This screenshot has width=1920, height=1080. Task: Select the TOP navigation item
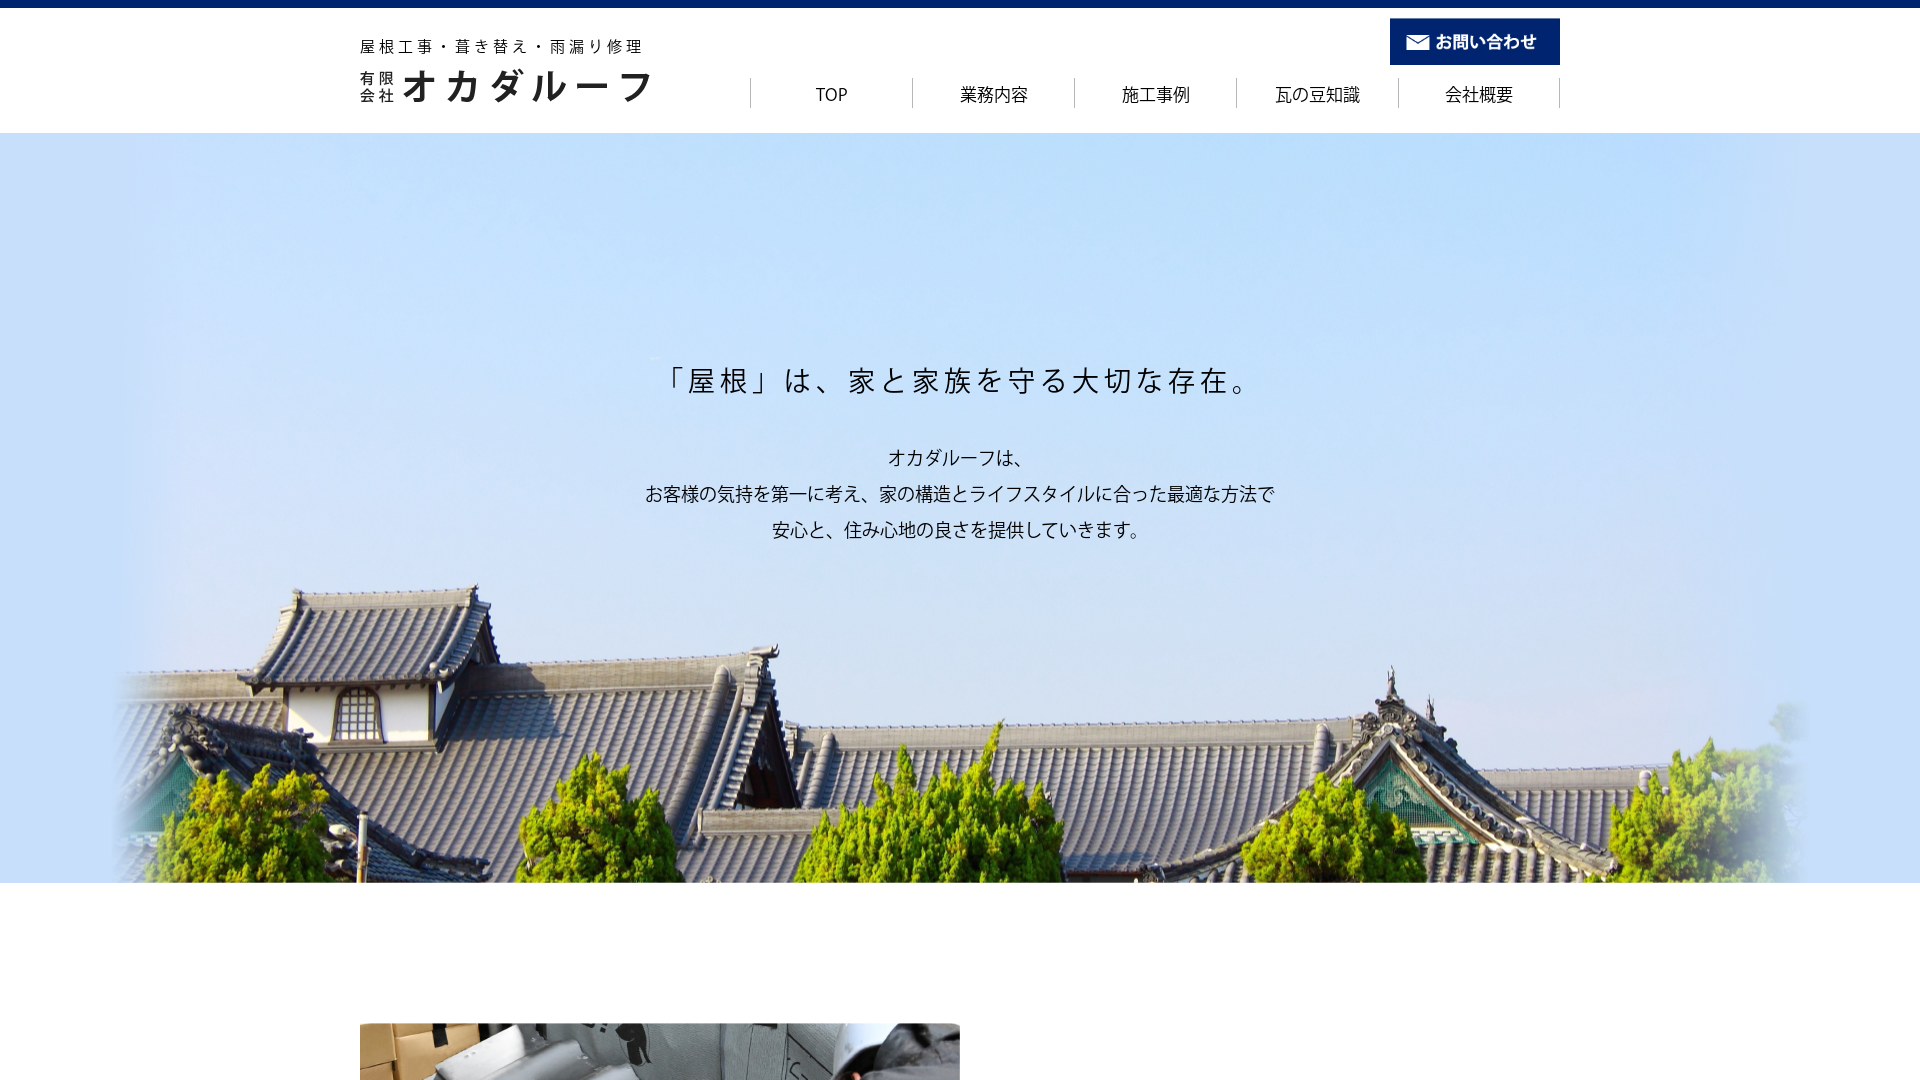[x=831, y=94]
